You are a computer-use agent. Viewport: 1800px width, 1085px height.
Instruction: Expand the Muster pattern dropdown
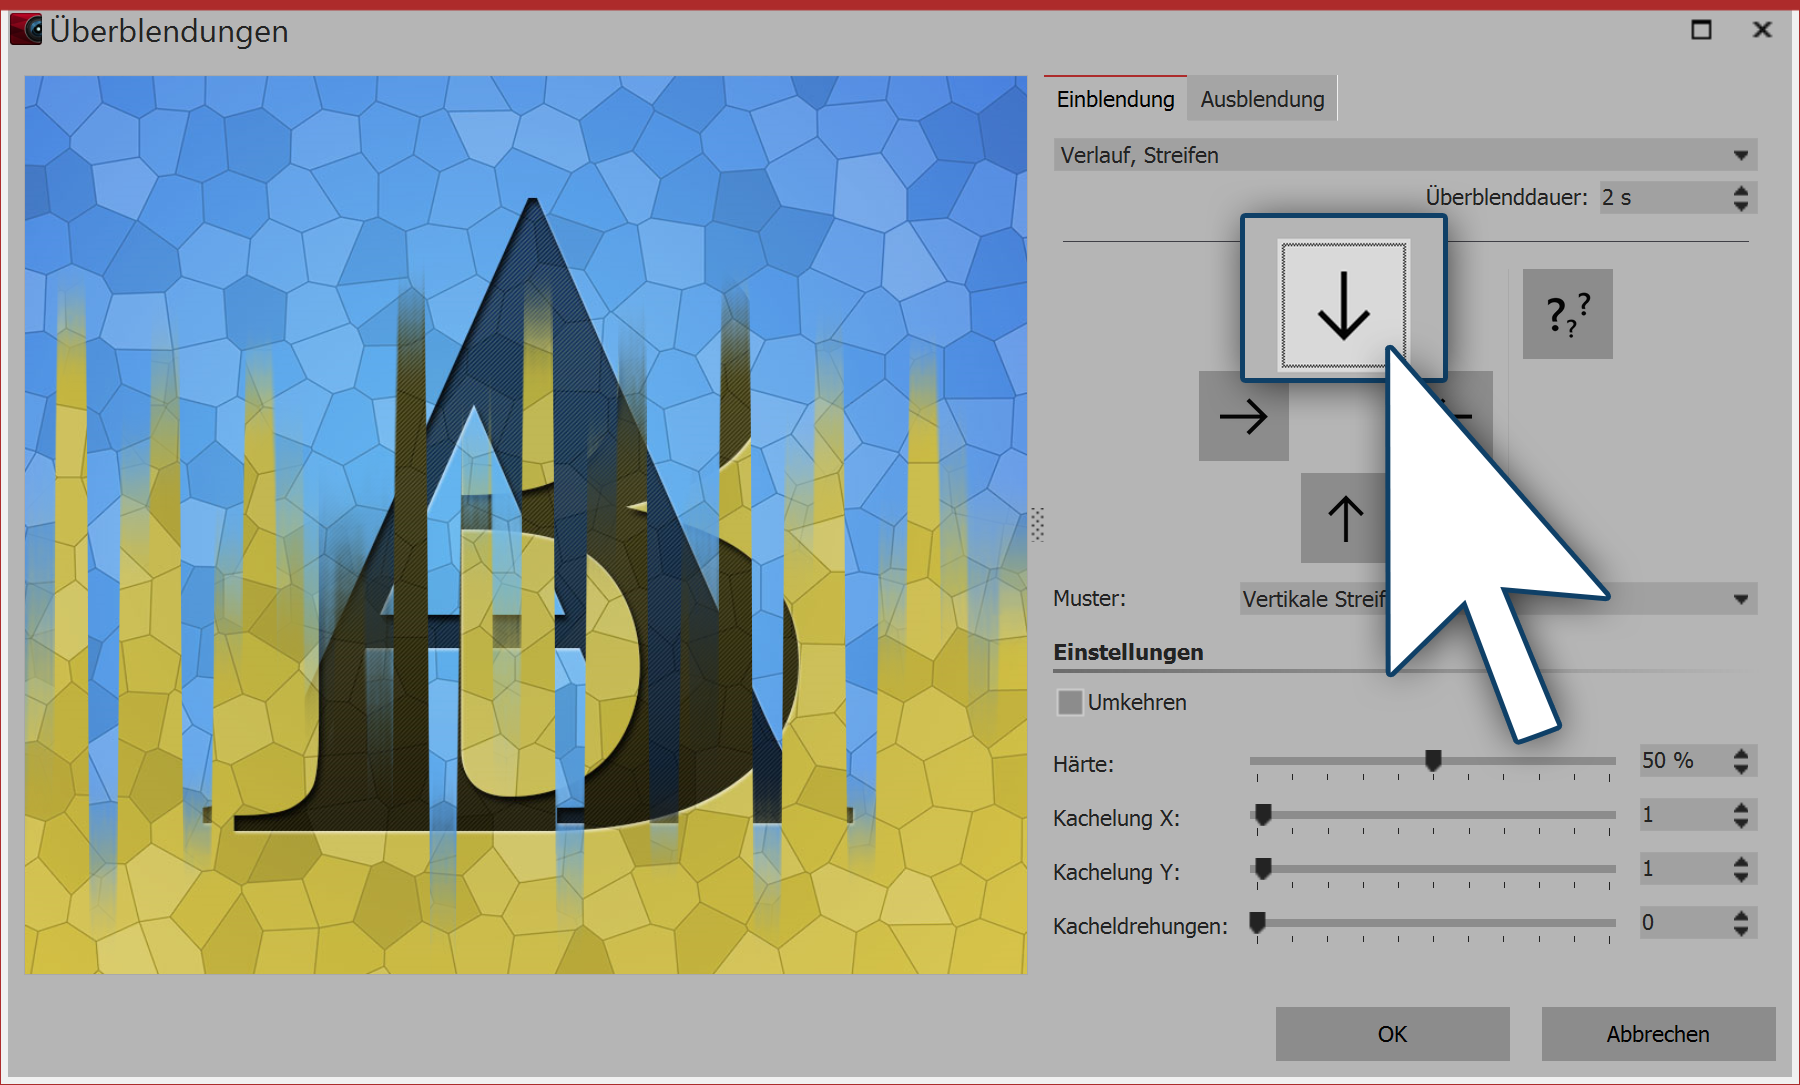(x=1740, y=599)
